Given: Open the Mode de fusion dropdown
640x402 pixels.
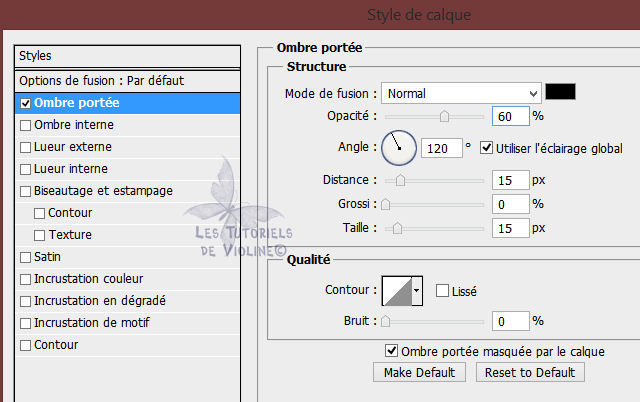Looking at the screenshot, I should [x=460, y=93].
